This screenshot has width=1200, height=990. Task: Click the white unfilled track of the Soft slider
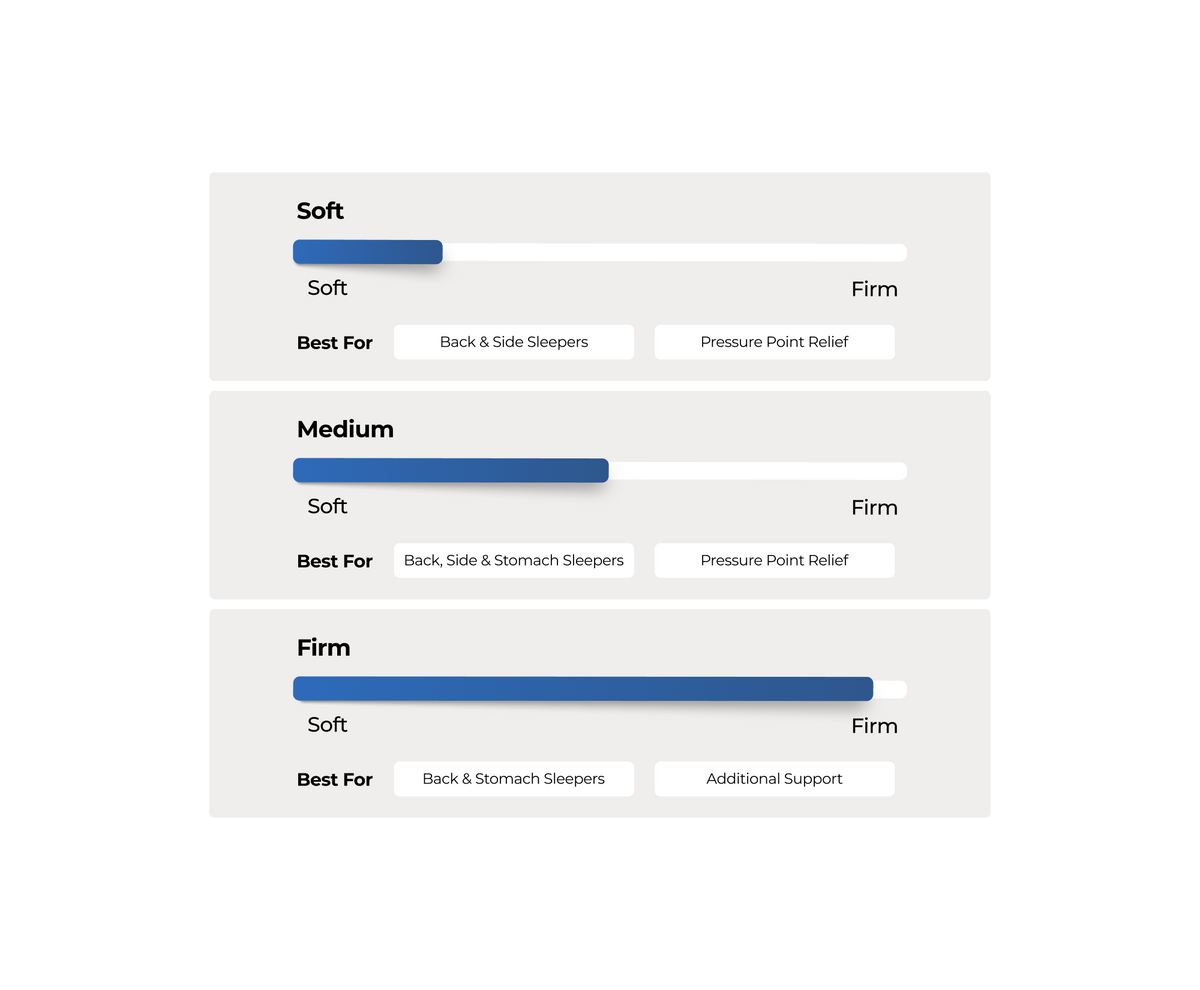point(675,252)
